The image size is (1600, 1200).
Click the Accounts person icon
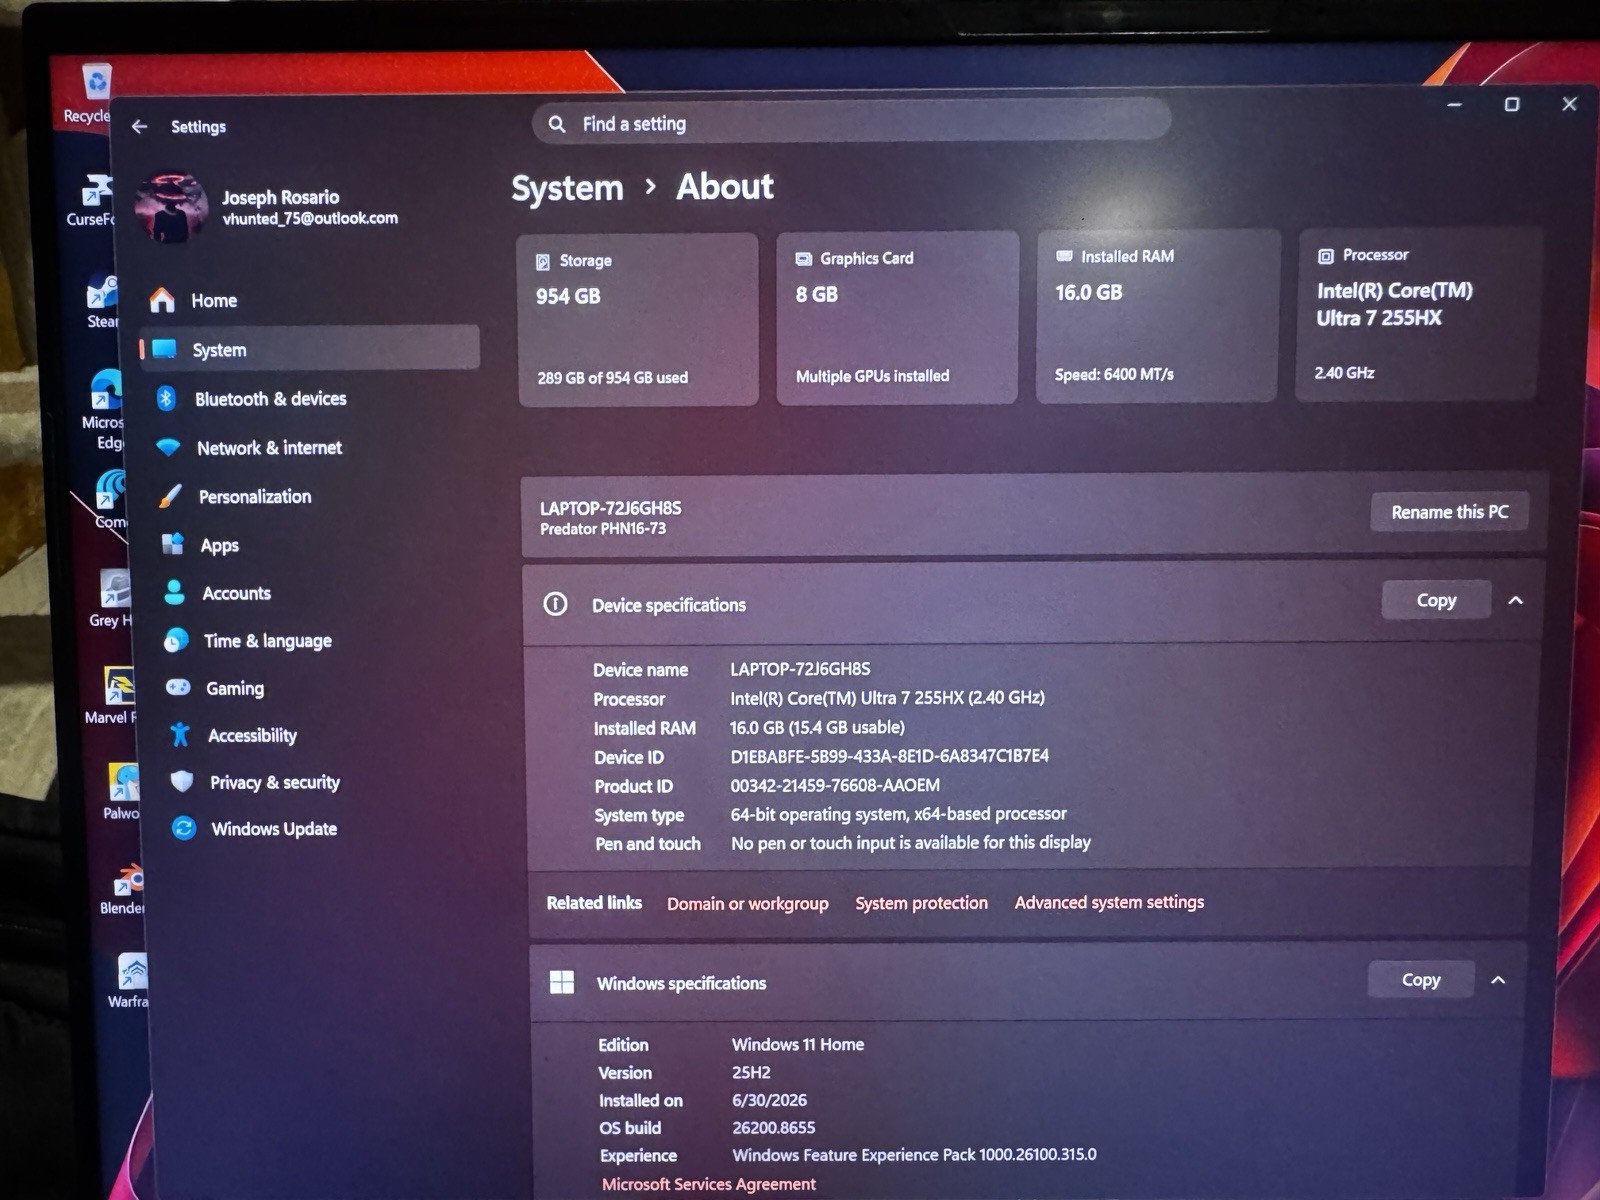point(174,592)
